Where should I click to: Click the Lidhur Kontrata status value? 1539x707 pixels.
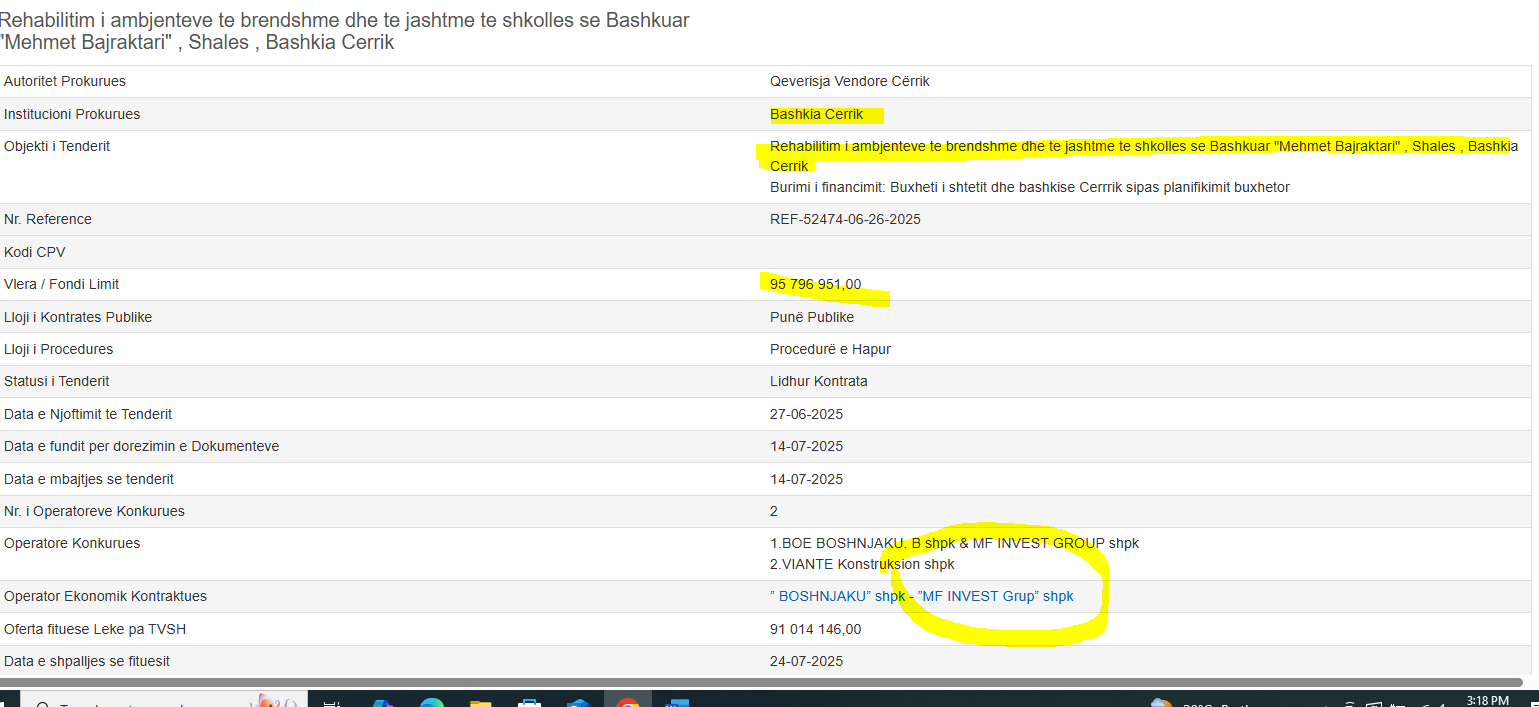818,381
